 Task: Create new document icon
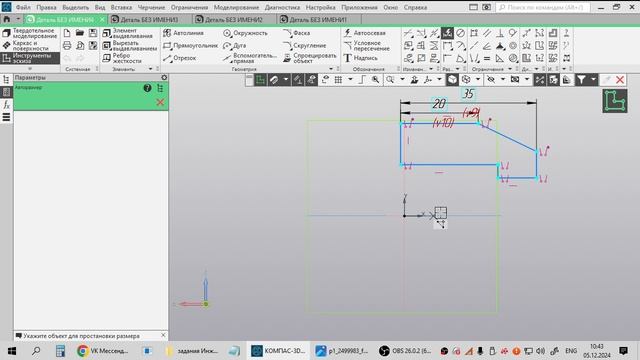point(67,33)
